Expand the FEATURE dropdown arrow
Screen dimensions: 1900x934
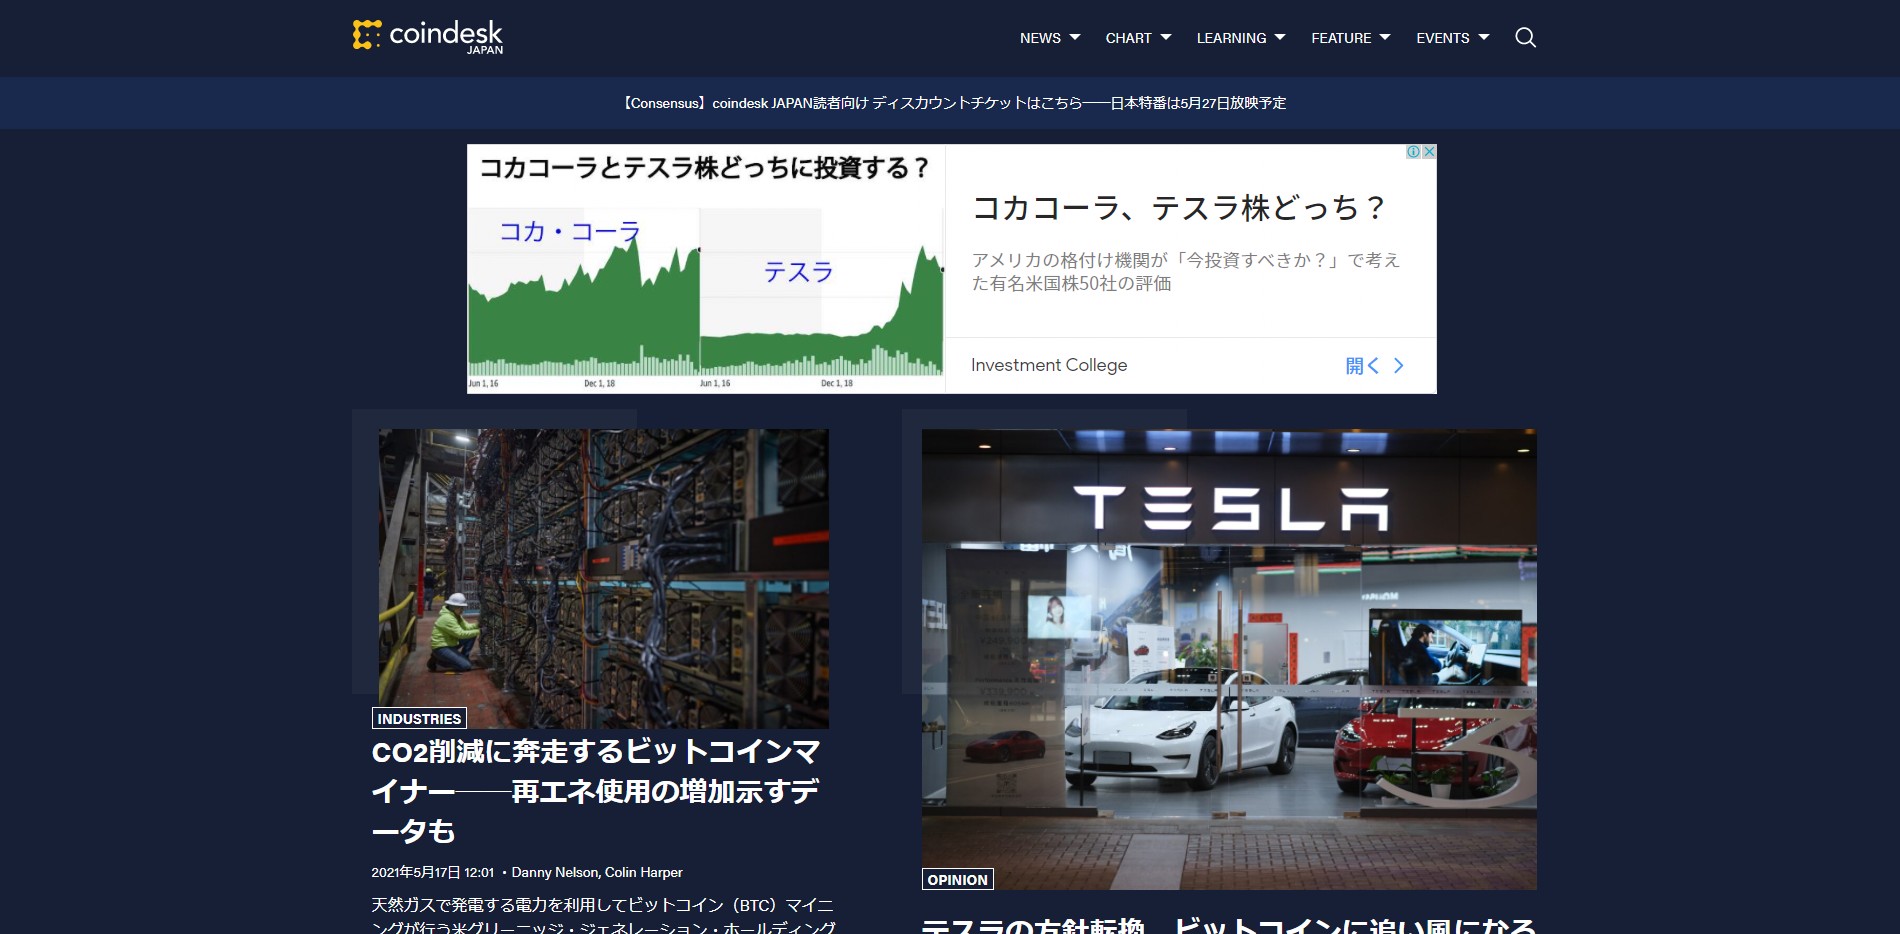[x=1385, y=38]
